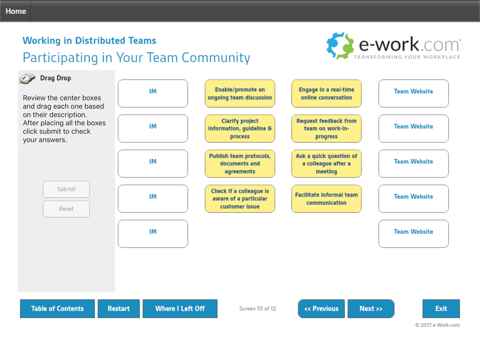This screenshot has width=480, height=360.
Task: Click the 'Review the center boxes' instruction text
Action: [64, 119]
